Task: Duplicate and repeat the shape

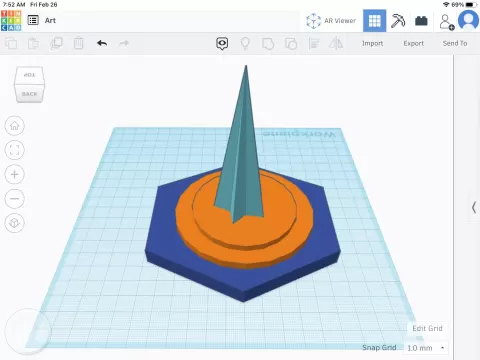Action: 56,43
